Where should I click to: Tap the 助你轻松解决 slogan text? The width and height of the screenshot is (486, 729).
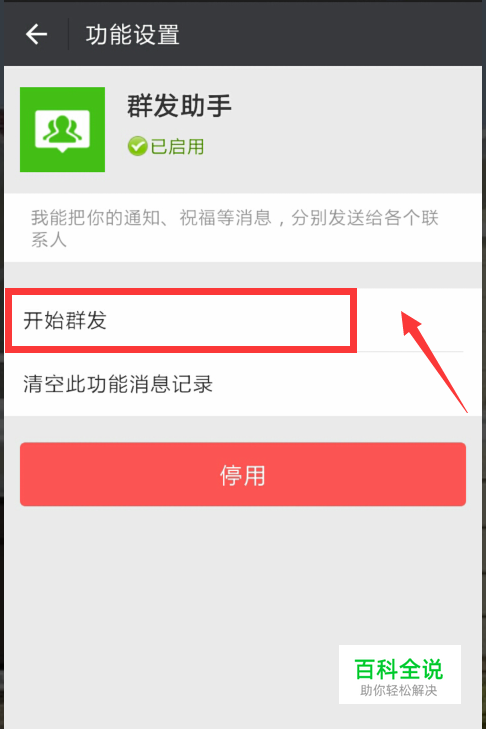tap(399, 690)
